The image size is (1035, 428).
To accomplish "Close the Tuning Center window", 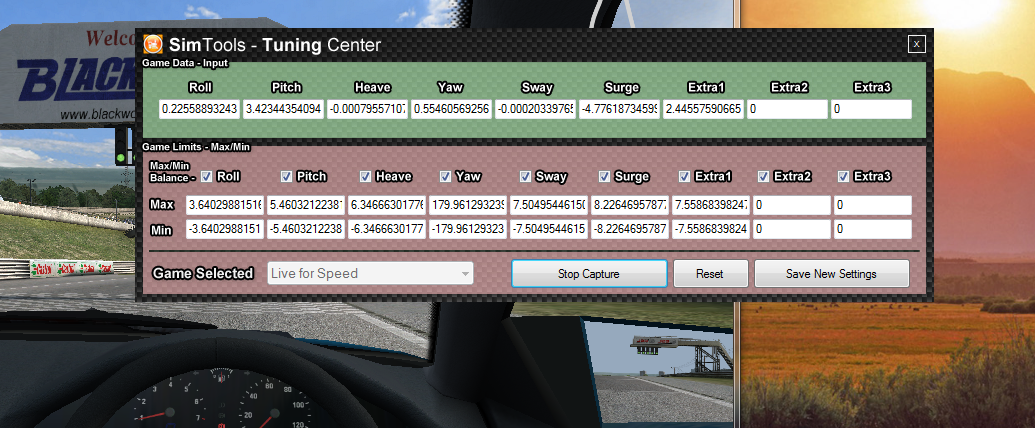I will [x=916, y=44].
